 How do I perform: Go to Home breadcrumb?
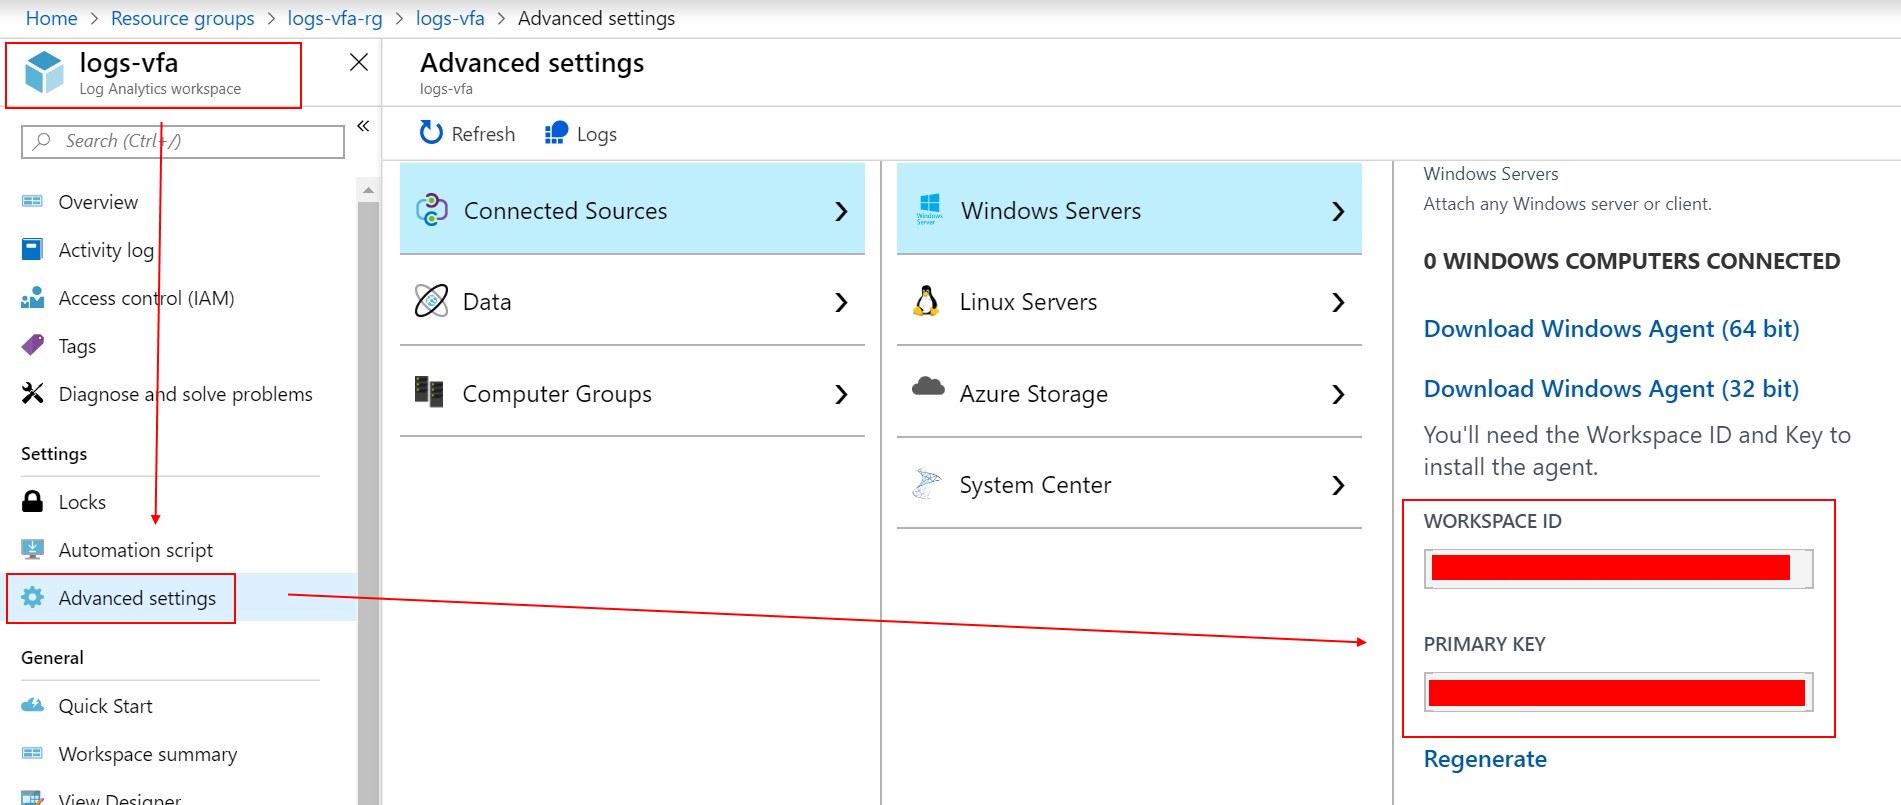pyautogui.click(x=51, y=18)
